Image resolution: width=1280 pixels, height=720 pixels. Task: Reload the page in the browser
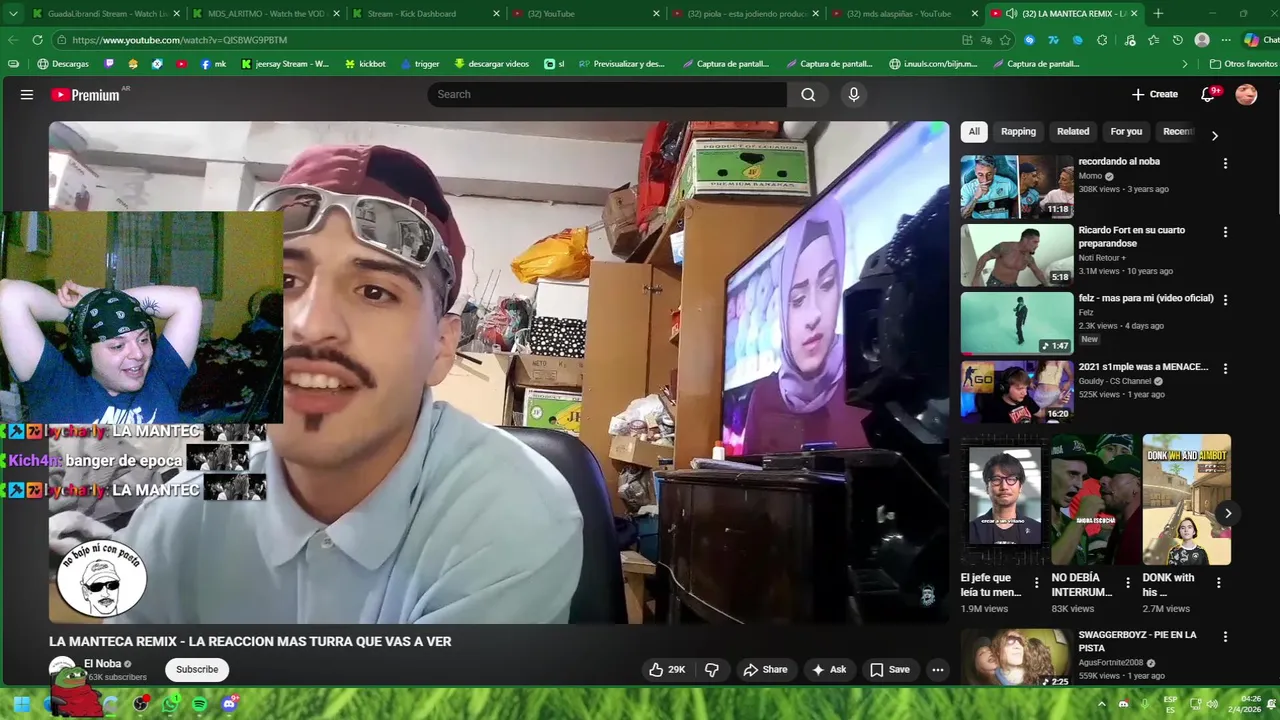click(x=37, y=40)
